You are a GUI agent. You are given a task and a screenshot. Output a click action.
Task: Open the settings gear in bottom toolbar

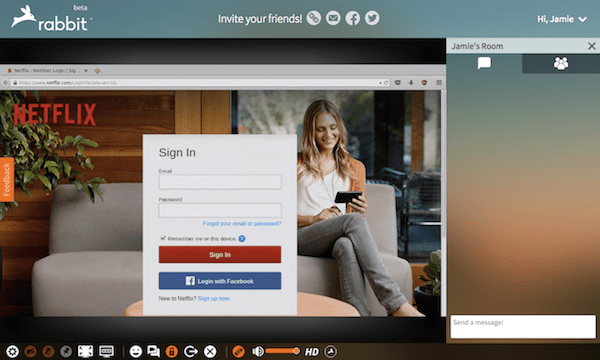tap(12, 351)
